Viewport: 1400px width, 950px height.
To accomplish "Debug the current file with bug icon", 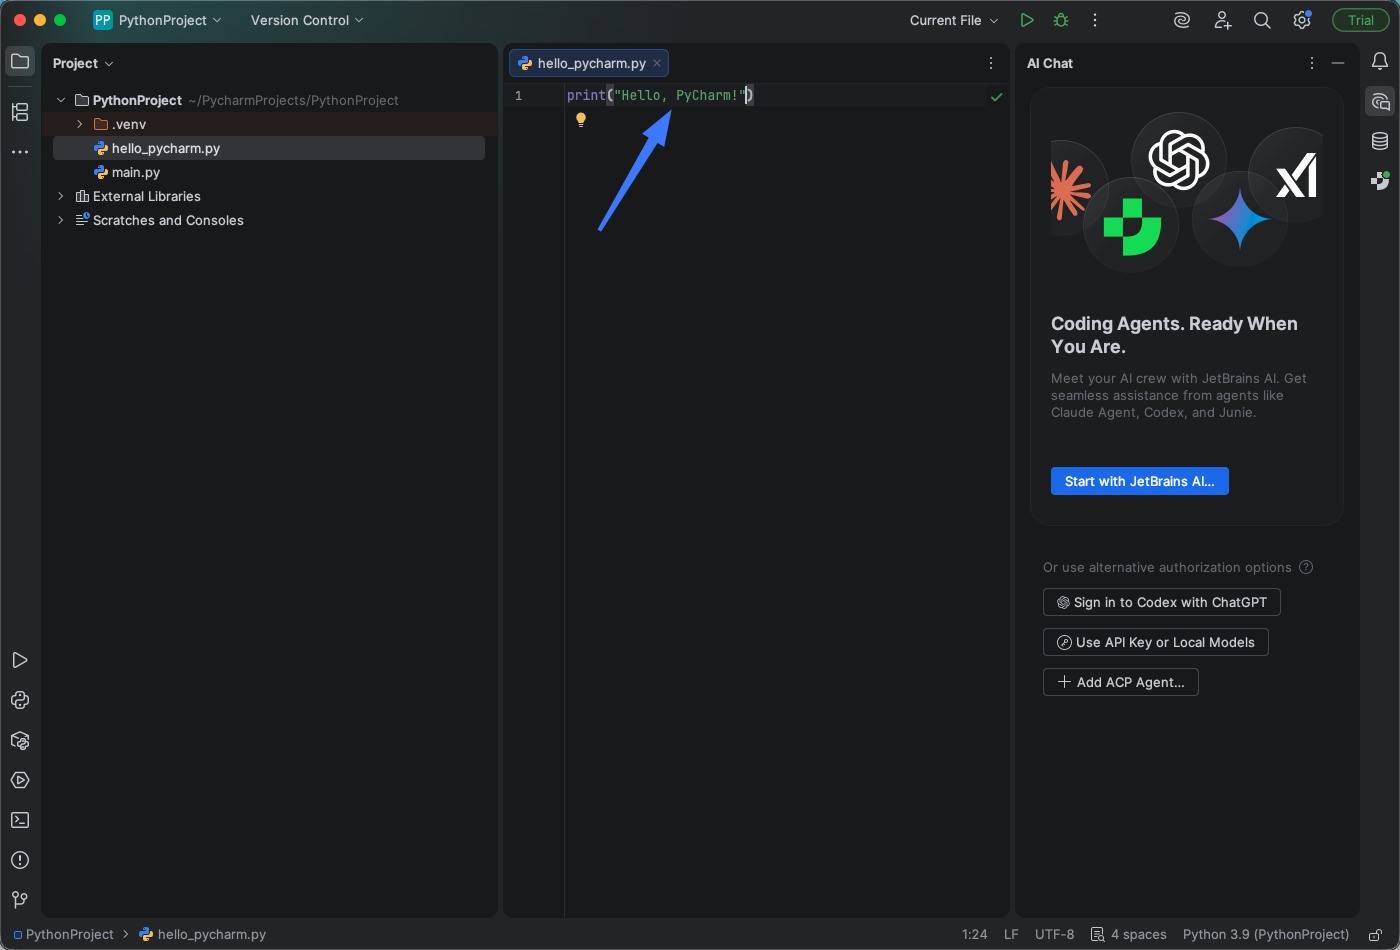I will (1061, 20).
